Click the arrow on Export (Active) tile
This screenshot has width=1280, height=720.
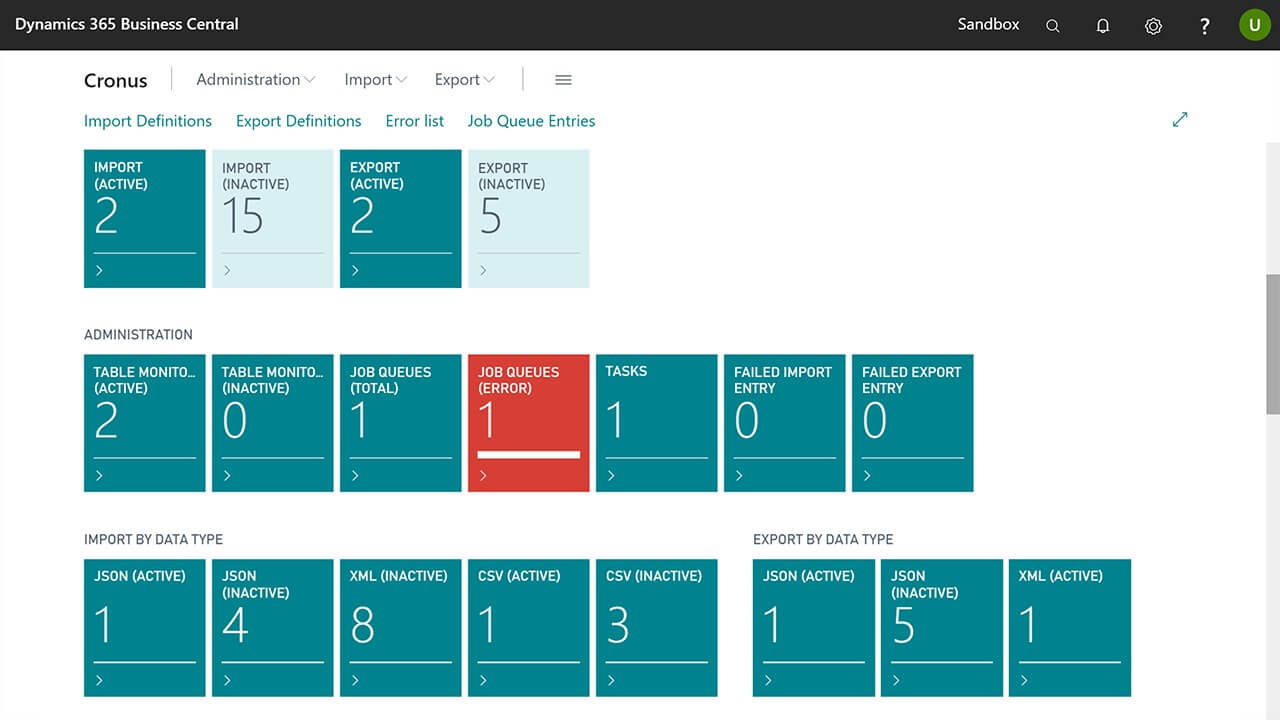point(355,271)
